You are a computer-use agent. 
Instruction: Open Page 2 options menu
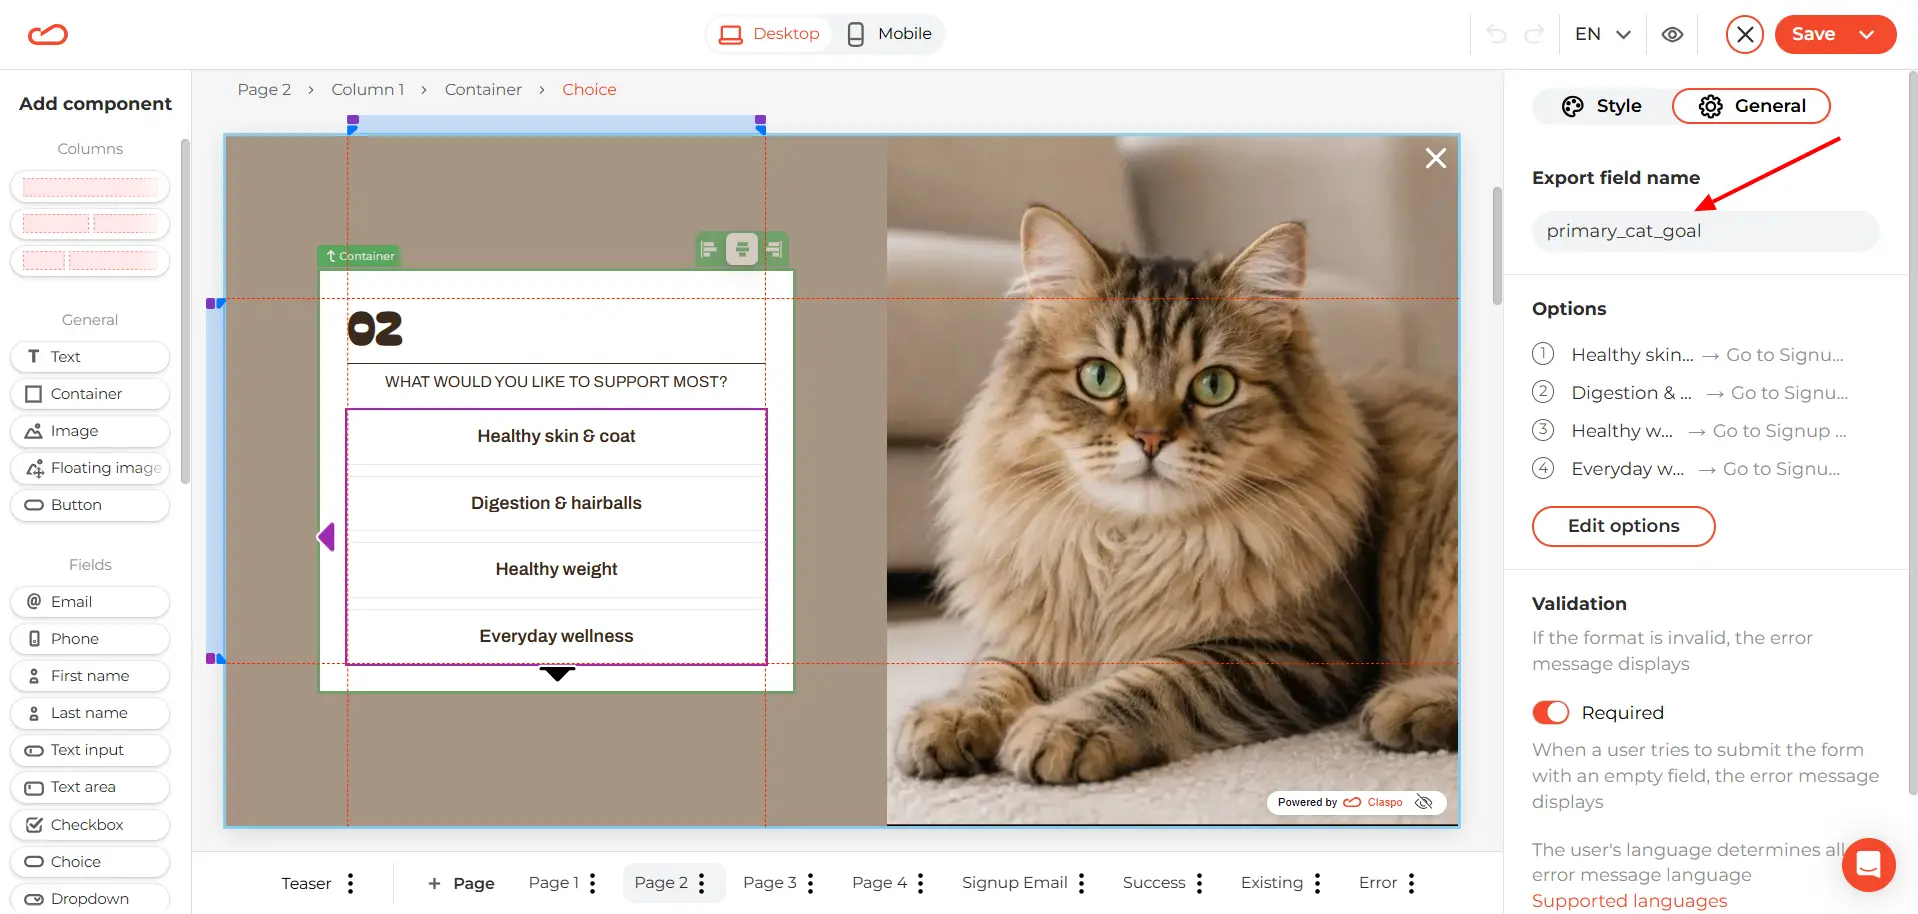[x=702, y=883]
